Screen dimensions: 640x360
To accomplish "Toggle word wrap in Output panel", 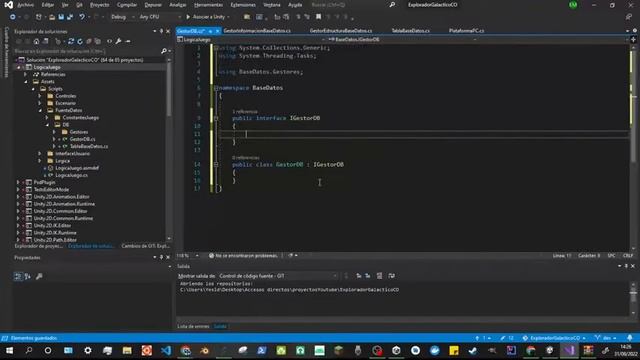I will (x=391, y=276).
